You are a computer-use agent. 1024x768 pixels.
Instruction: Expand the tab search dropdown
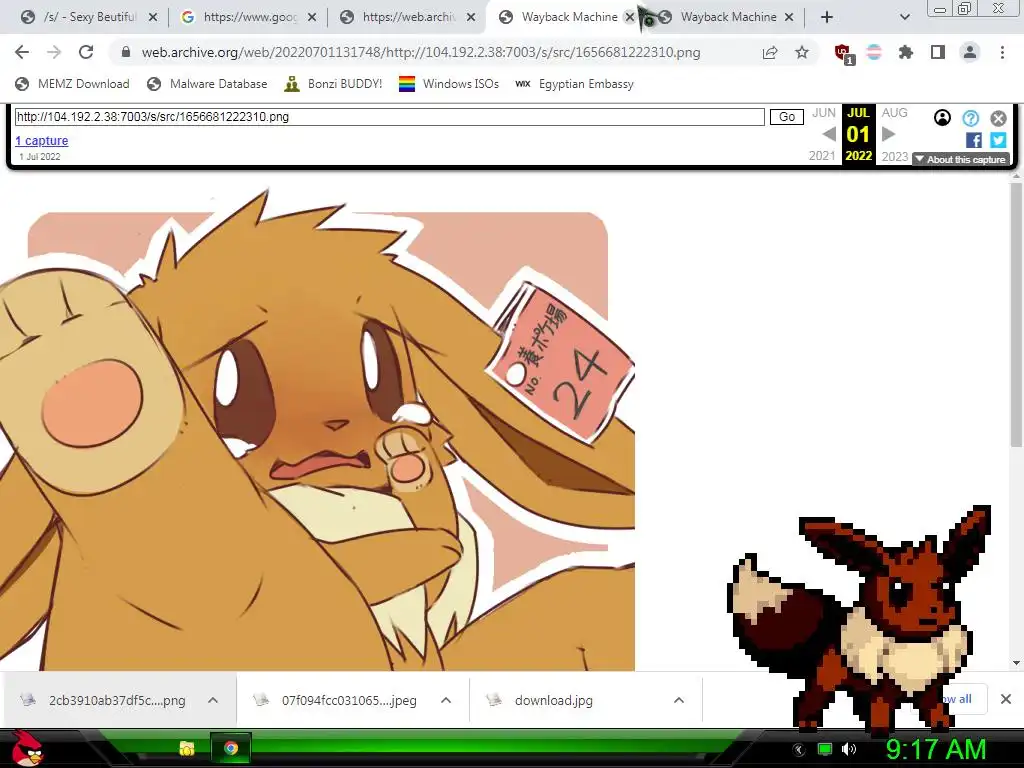tap(904, 18)
